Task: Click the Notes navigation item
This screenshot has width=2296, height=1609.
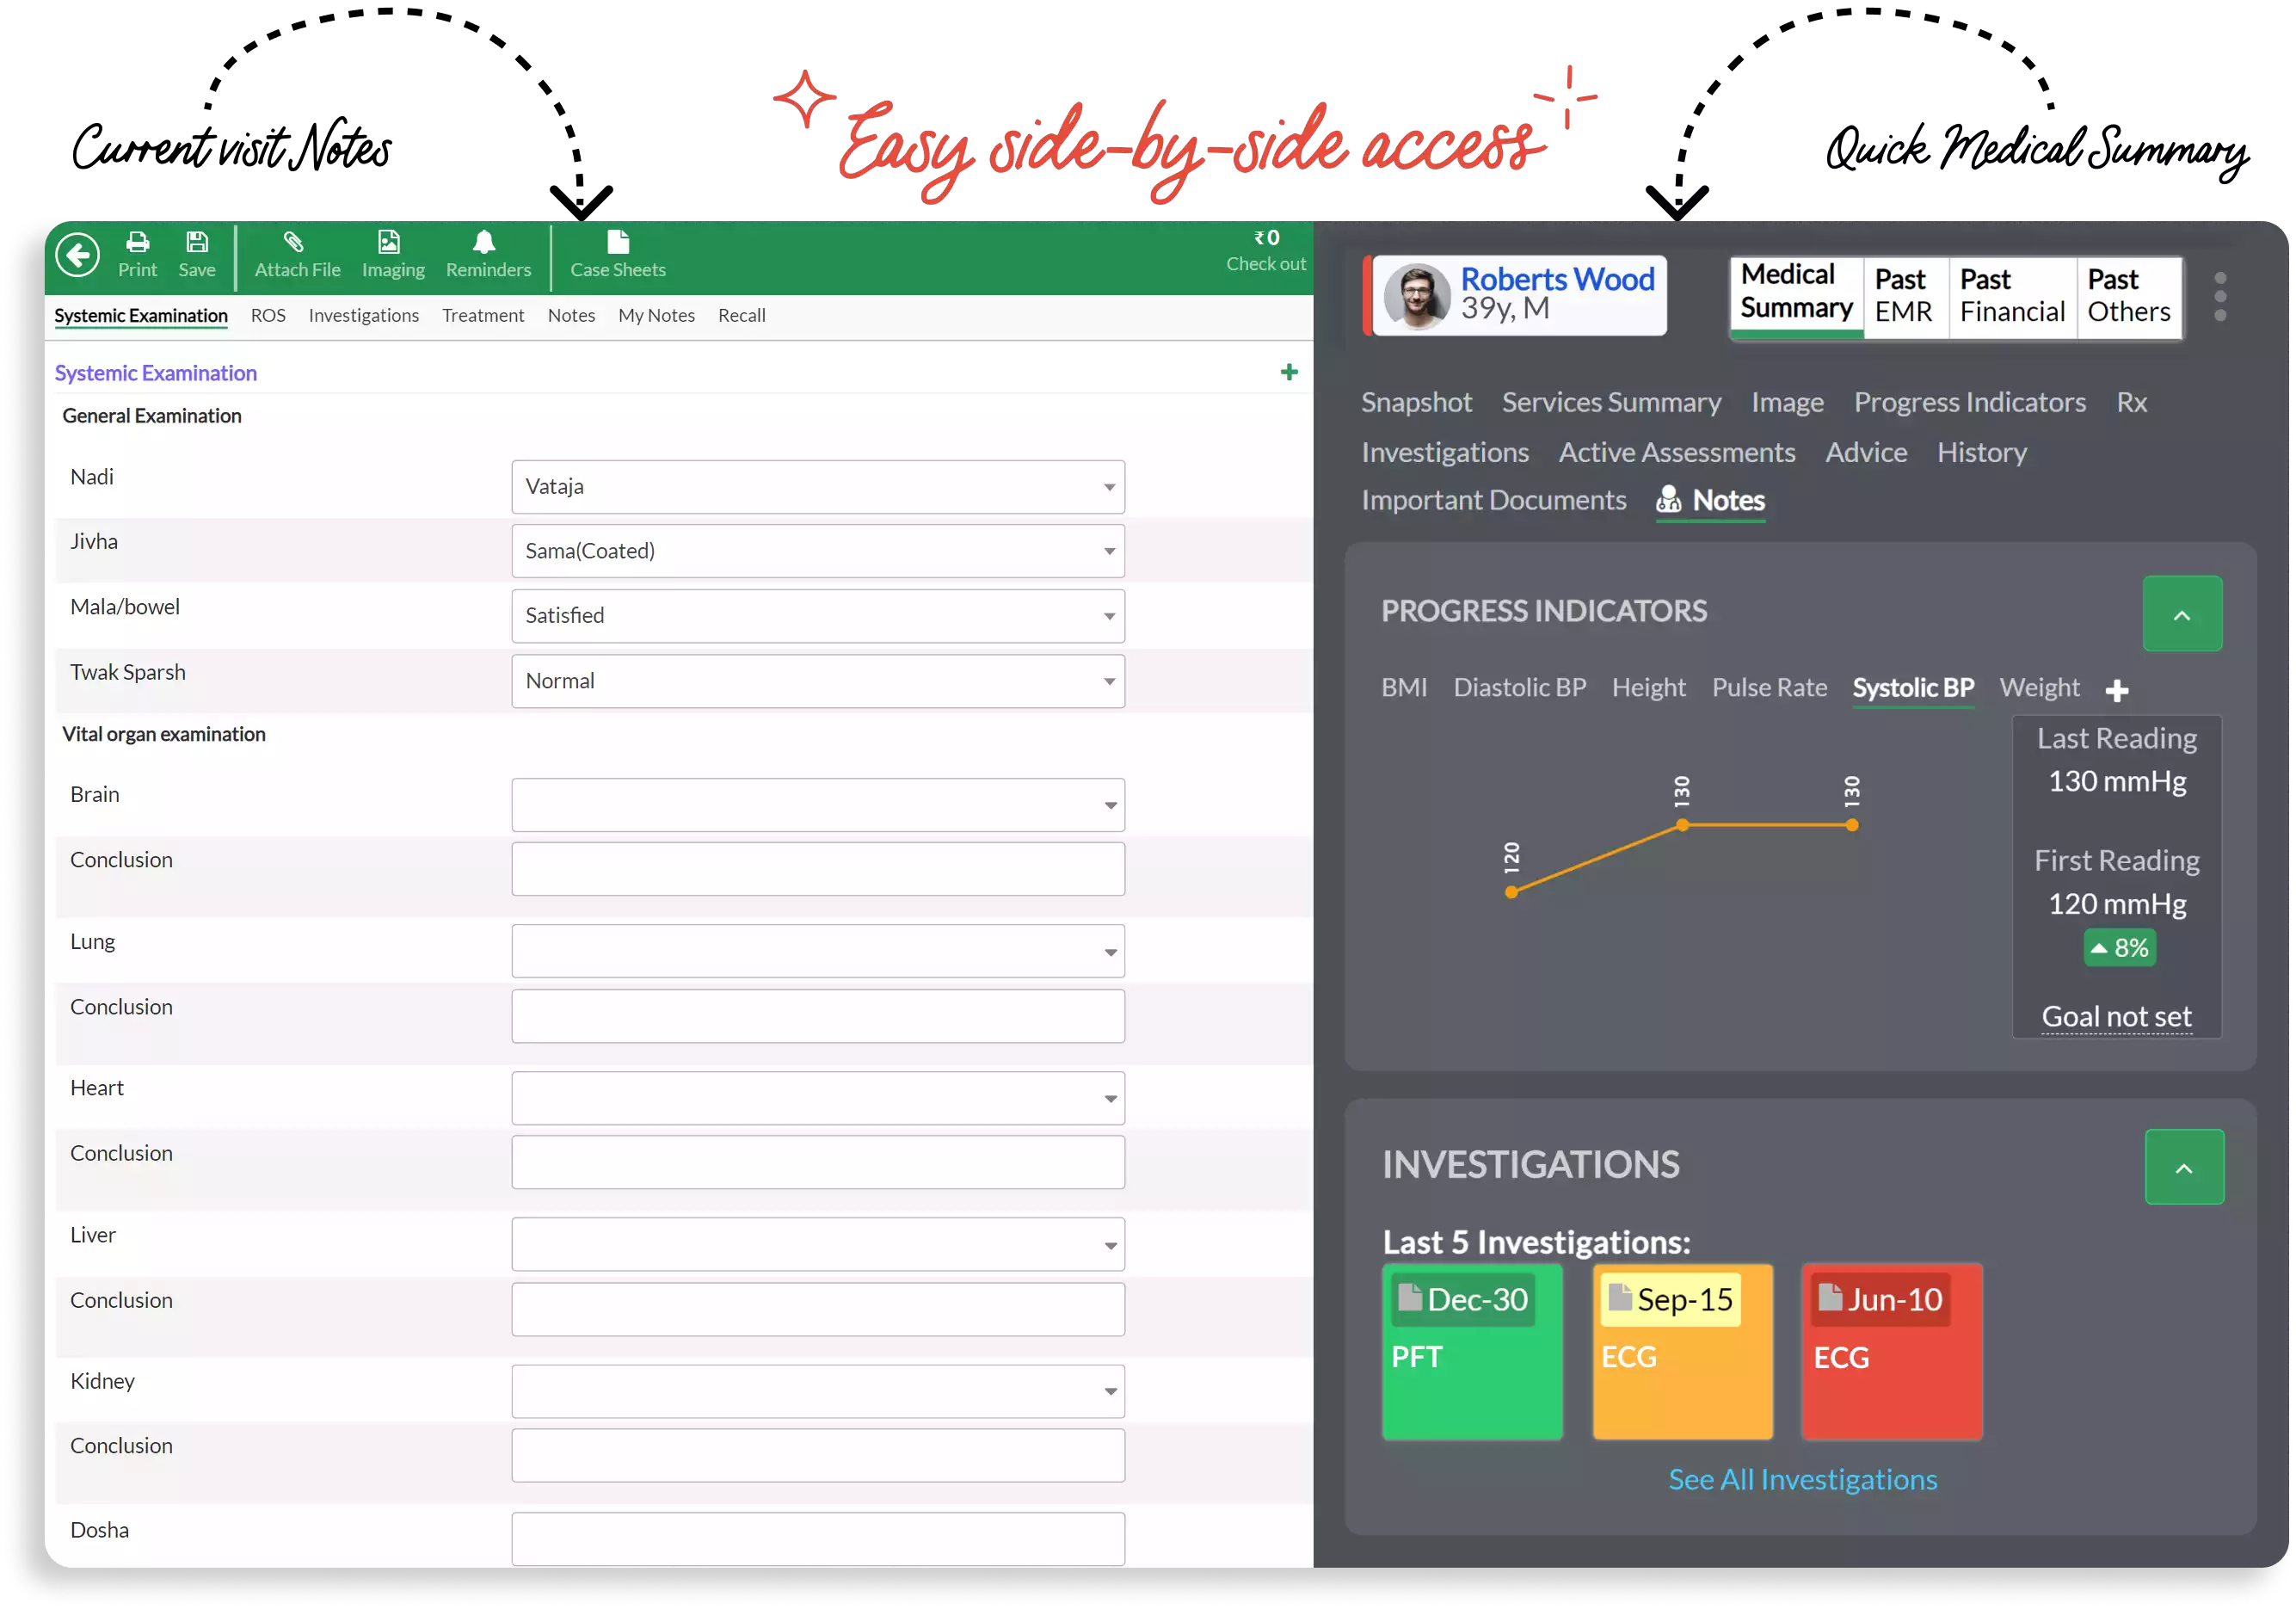Action: click(1729, 499)
